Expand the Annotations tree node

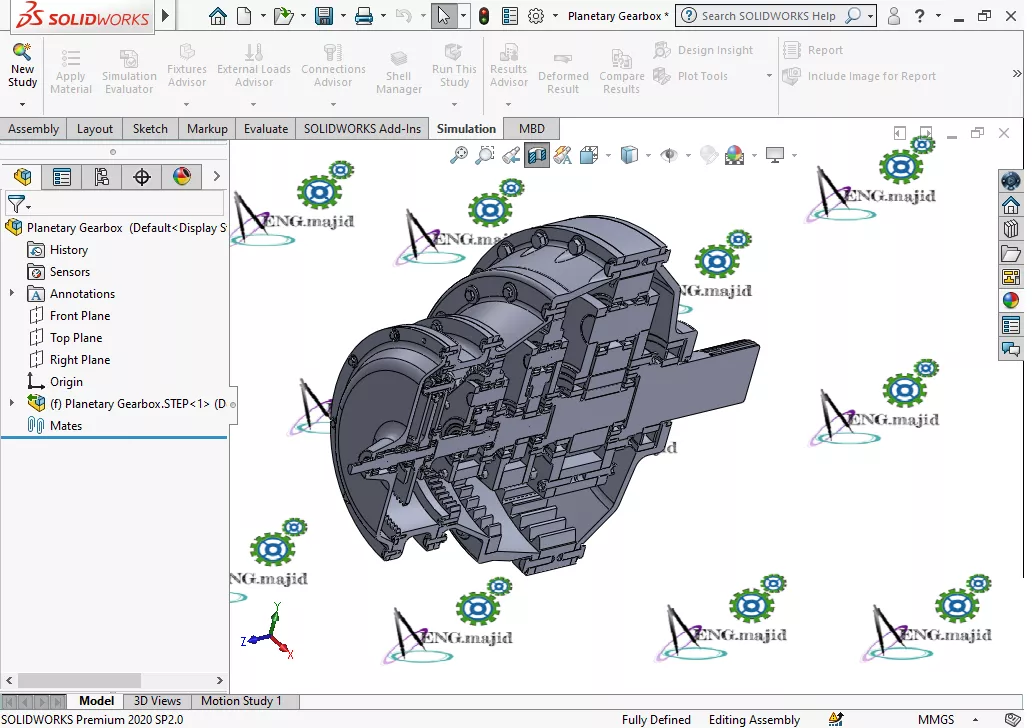pyautogui.click(x=12, y=294)
